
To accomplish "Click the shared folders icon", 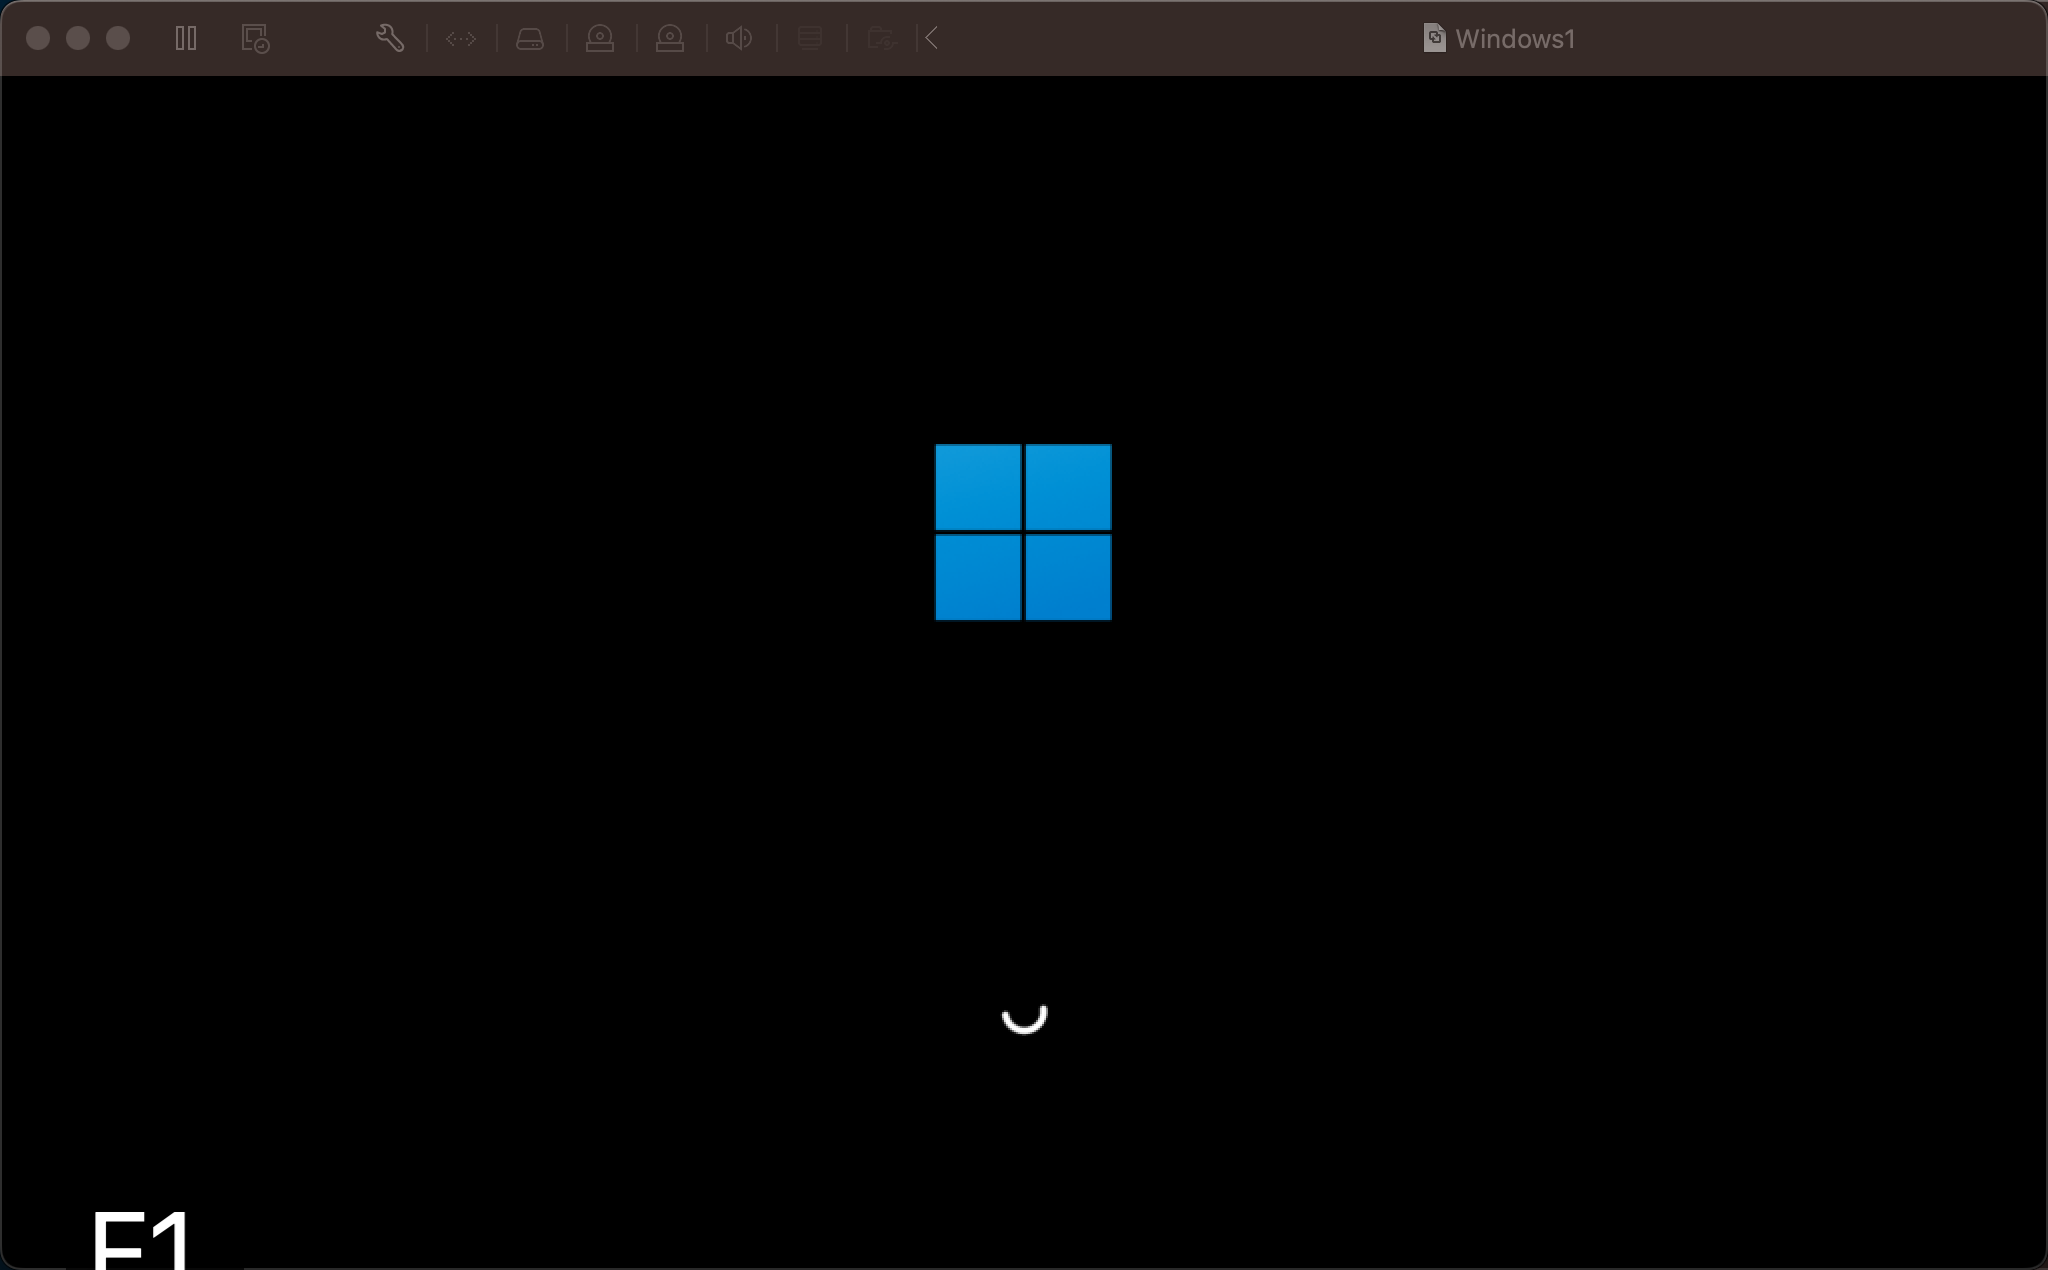I will tap(881, 39).
